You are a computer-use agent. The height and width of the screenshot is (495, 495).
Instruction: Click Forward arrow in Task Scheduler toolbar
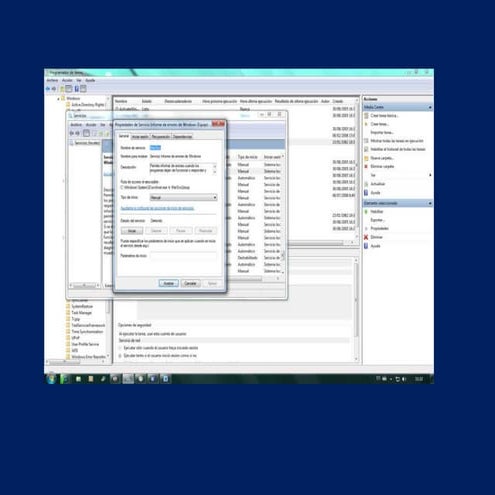54,89
